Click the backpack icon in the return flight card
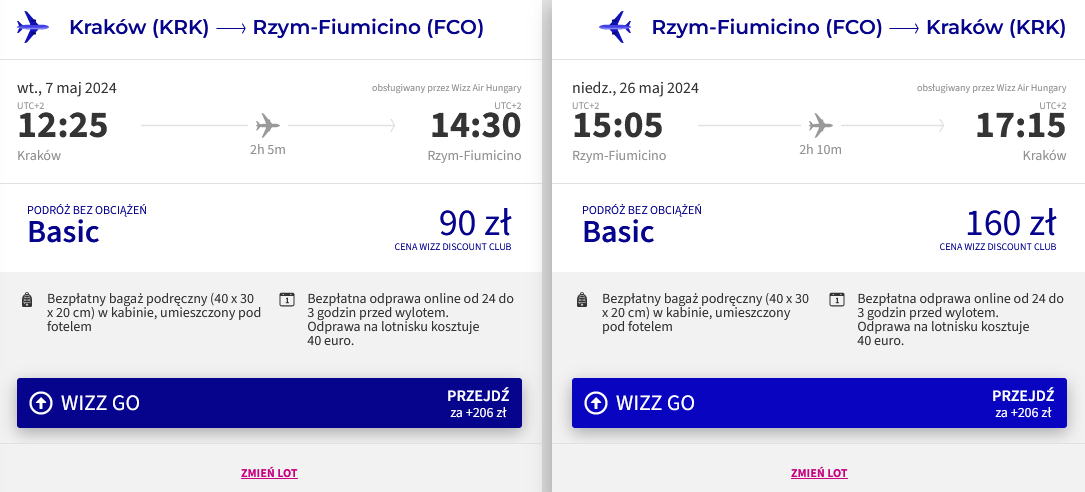Screen dimensions: 1085x492 coord(581,300)
